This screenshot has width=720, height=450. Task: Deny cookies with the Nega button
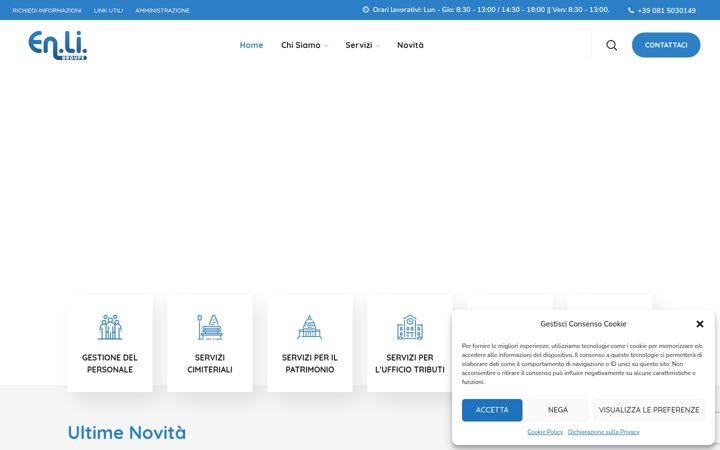pyautogui.click(x=557, y=410)
